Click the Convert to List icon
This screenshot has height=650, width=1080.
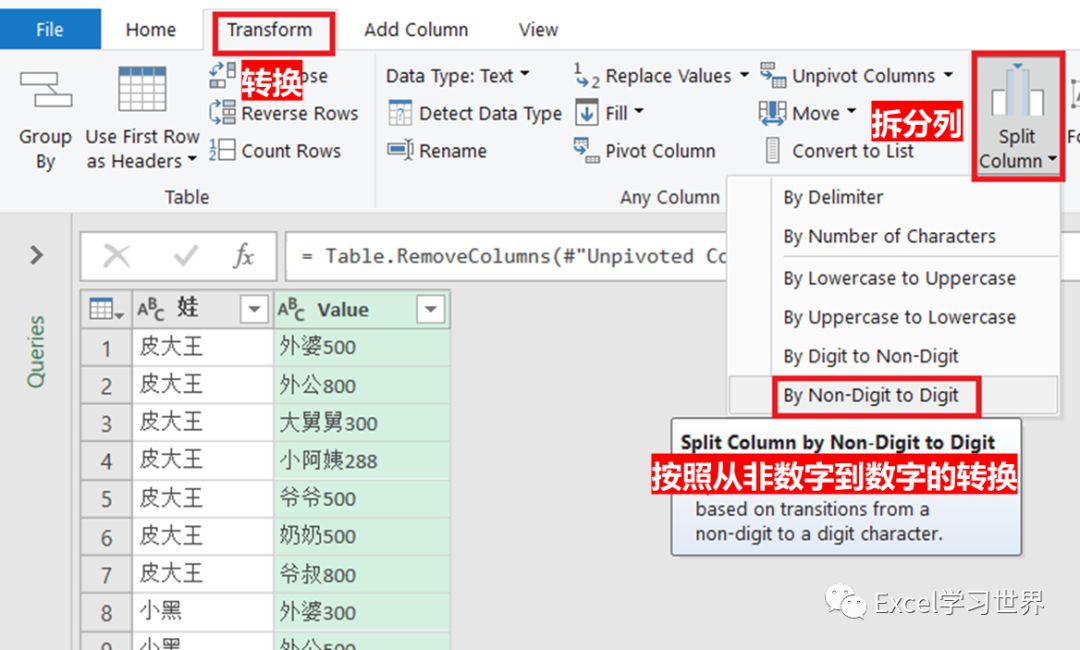(x=773, y=150)
